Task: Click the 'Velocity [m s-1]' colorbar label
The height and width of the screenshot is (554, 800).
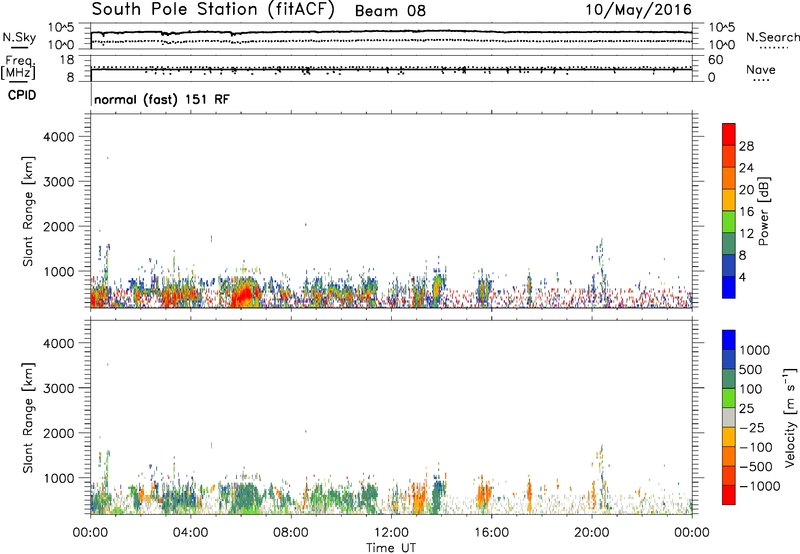Action: click(x=790, y=417)
